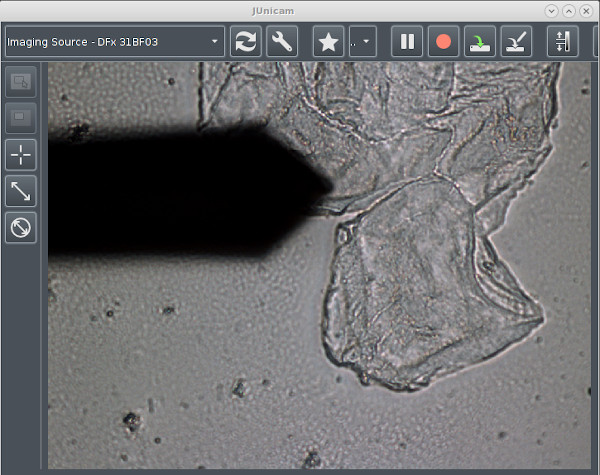Select the diagonal line measurement tool
This screenshot has width=600, height=475.
pyautogui.click(x=21, y=191)
